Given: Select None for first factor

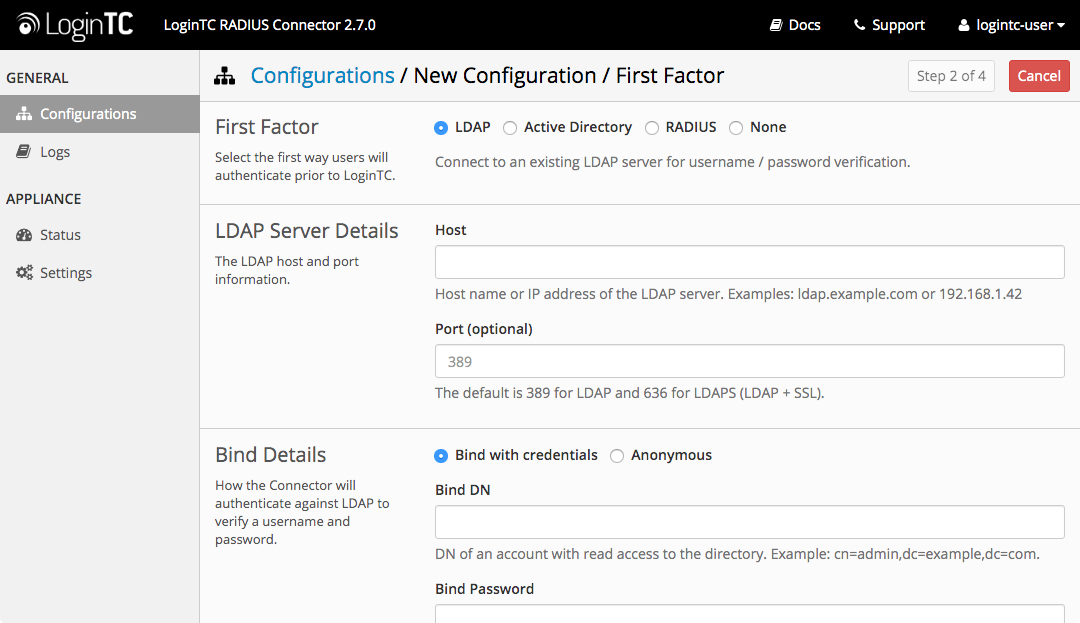Looking at the screenshot, I should pyautogui.click(x=736, y=128).
